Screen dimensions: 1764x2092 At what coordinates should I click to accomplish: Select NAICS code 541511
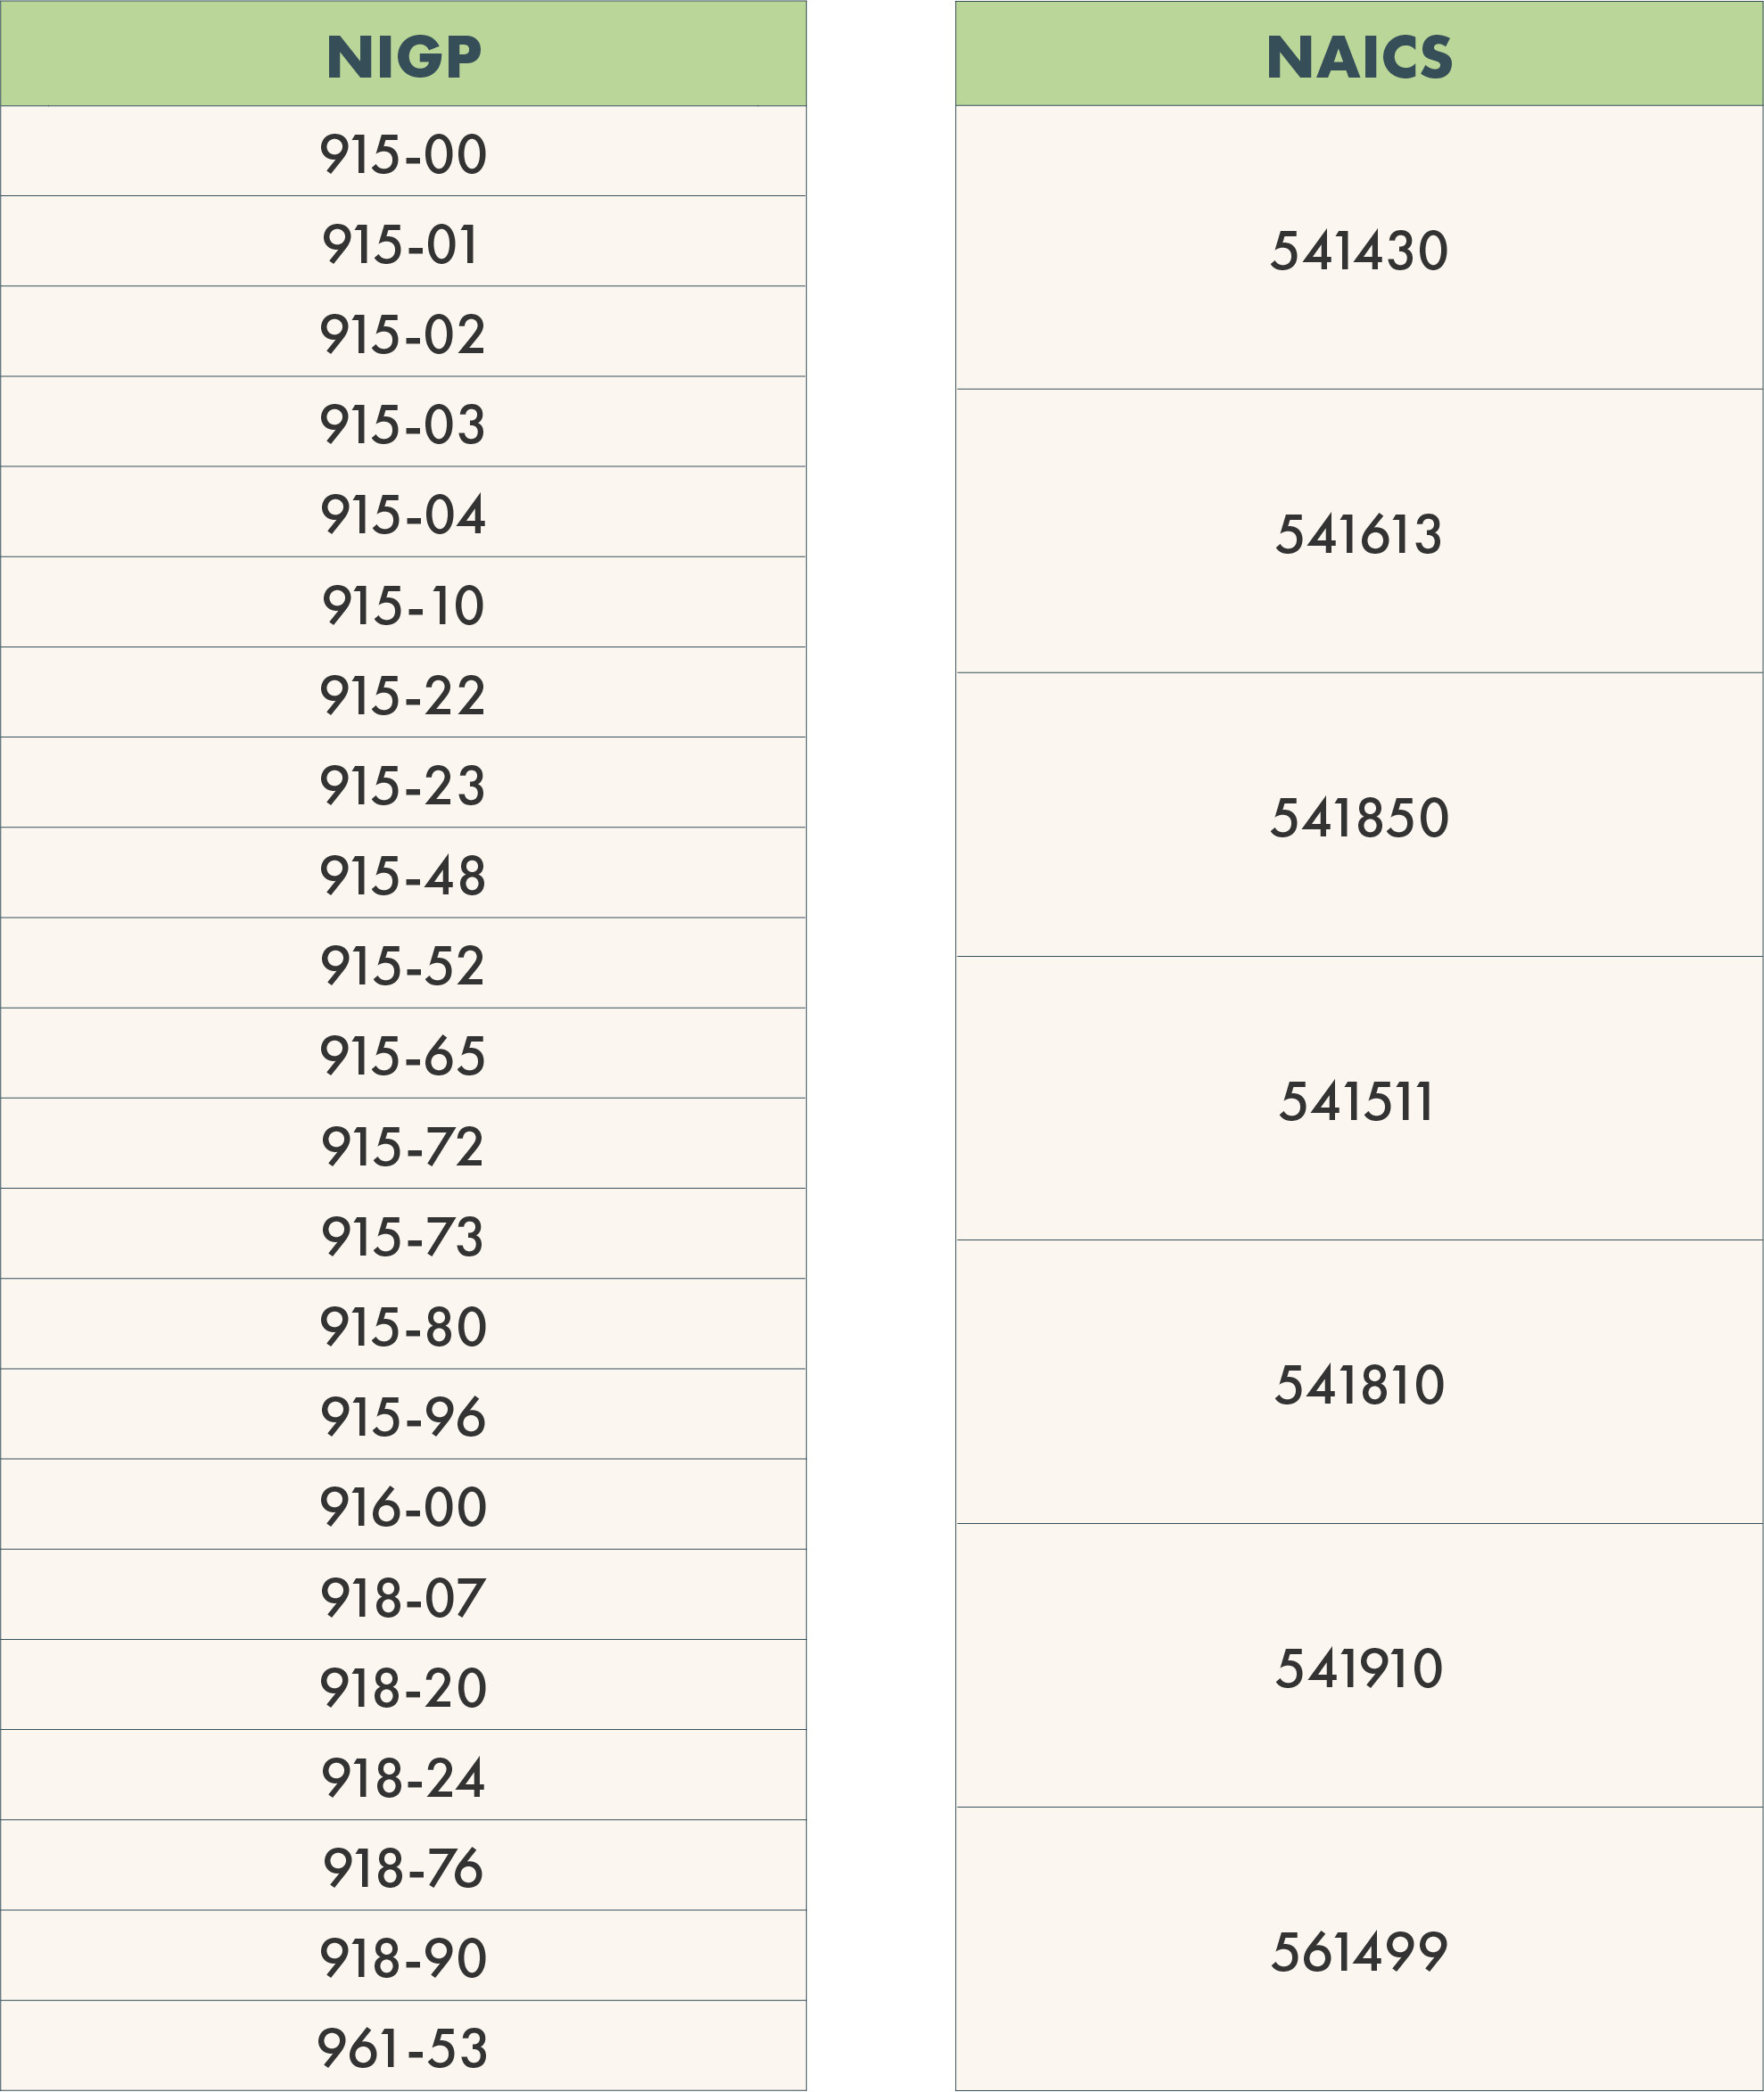(x=1358, y=1101)
